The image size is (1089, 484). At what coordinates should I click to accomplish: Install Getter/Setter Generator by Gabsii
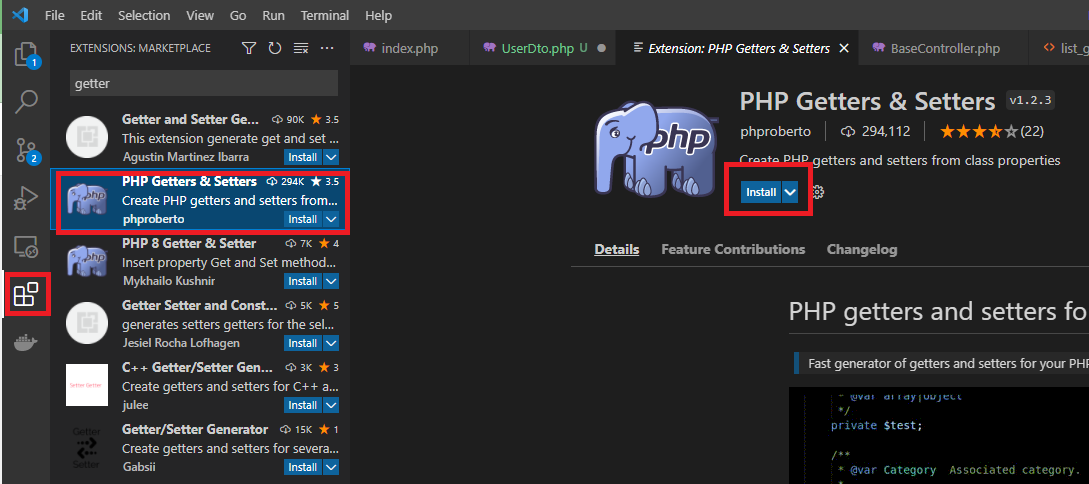pyautogui.click(x=303, y=467)
